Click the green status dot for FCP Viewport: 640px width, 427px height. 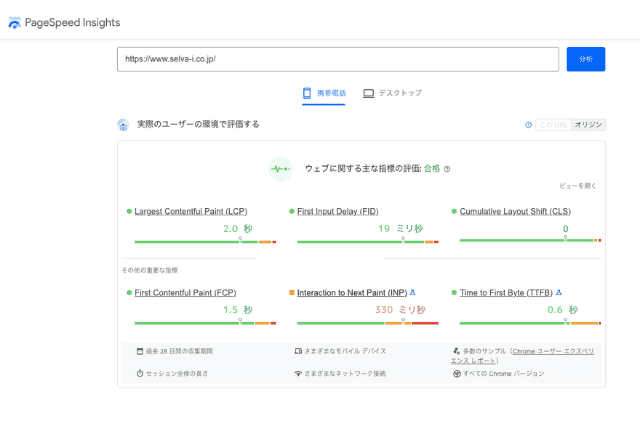(129, 293)
